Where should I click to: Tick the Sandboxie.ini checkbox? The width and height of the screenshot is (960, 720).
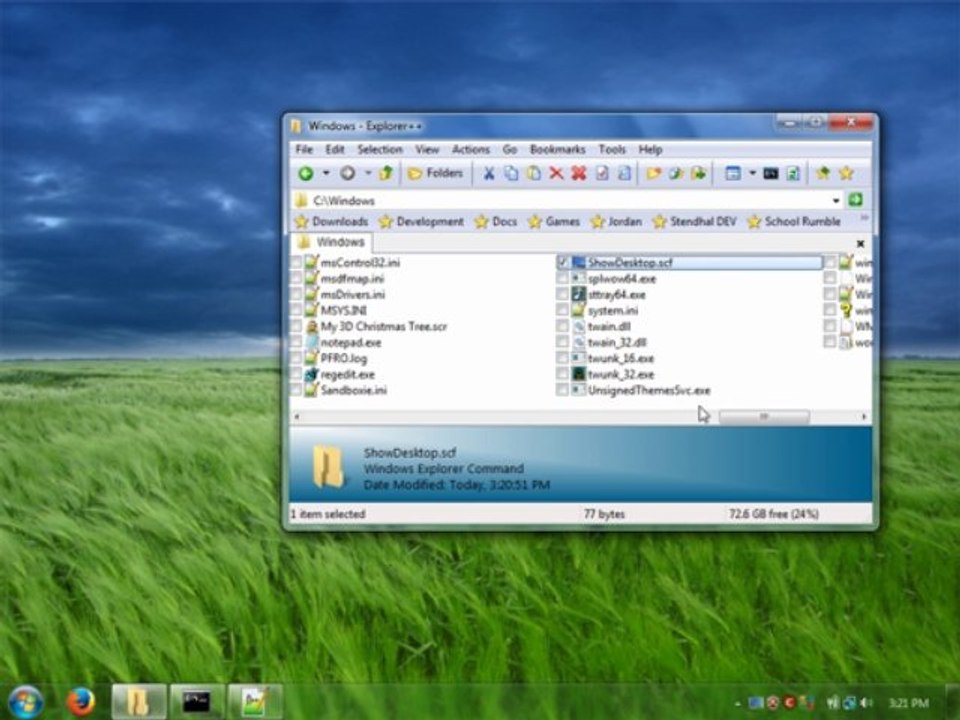click(296, 390)
